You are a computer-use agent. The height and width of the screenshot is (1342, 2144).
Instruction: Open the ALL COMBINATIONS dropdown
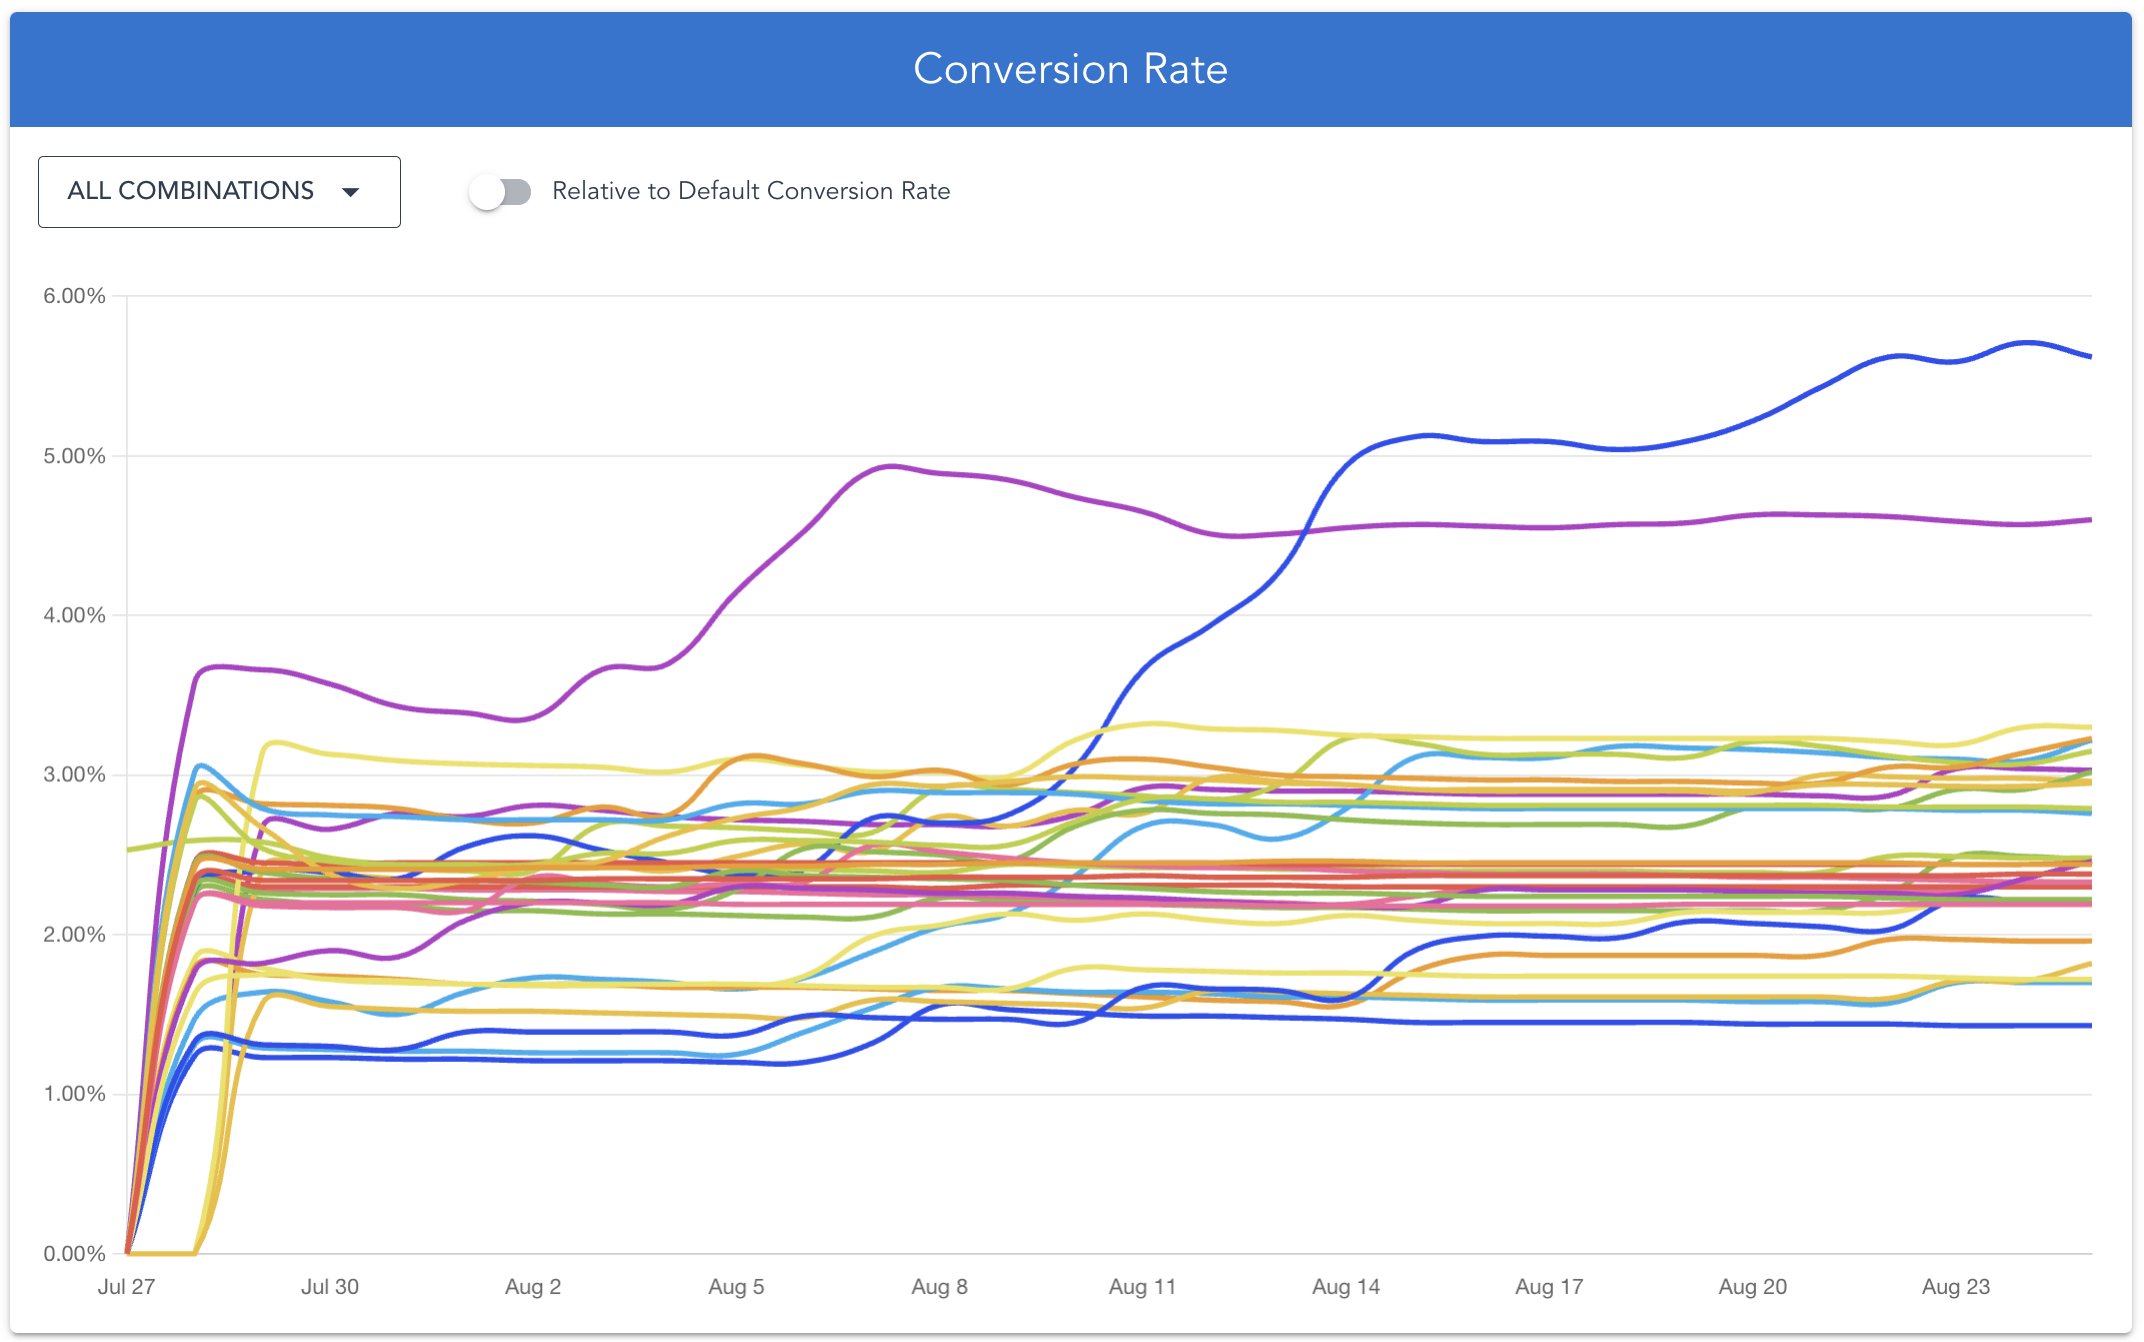[219, 191]
